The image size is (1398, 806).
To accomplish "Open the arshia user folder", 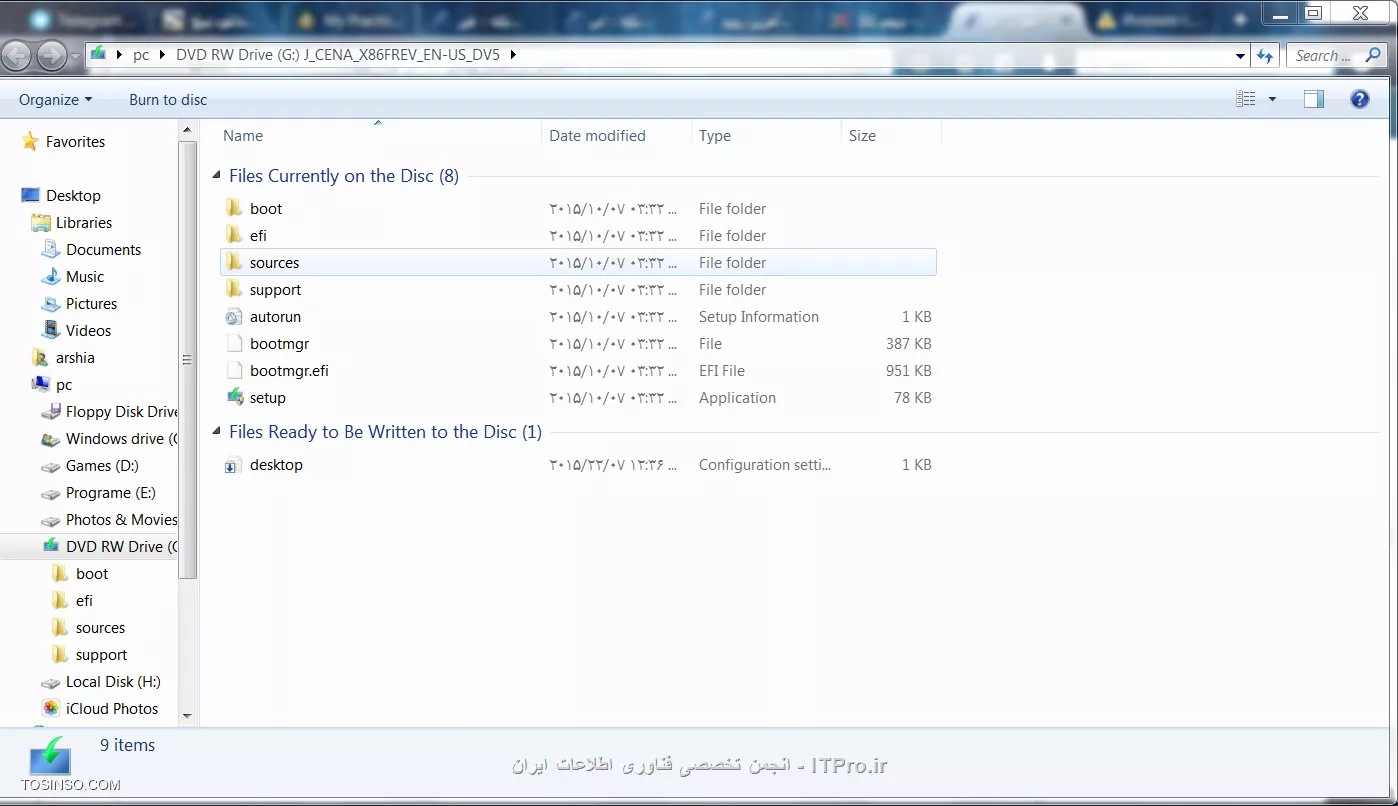I will point(75,358).
